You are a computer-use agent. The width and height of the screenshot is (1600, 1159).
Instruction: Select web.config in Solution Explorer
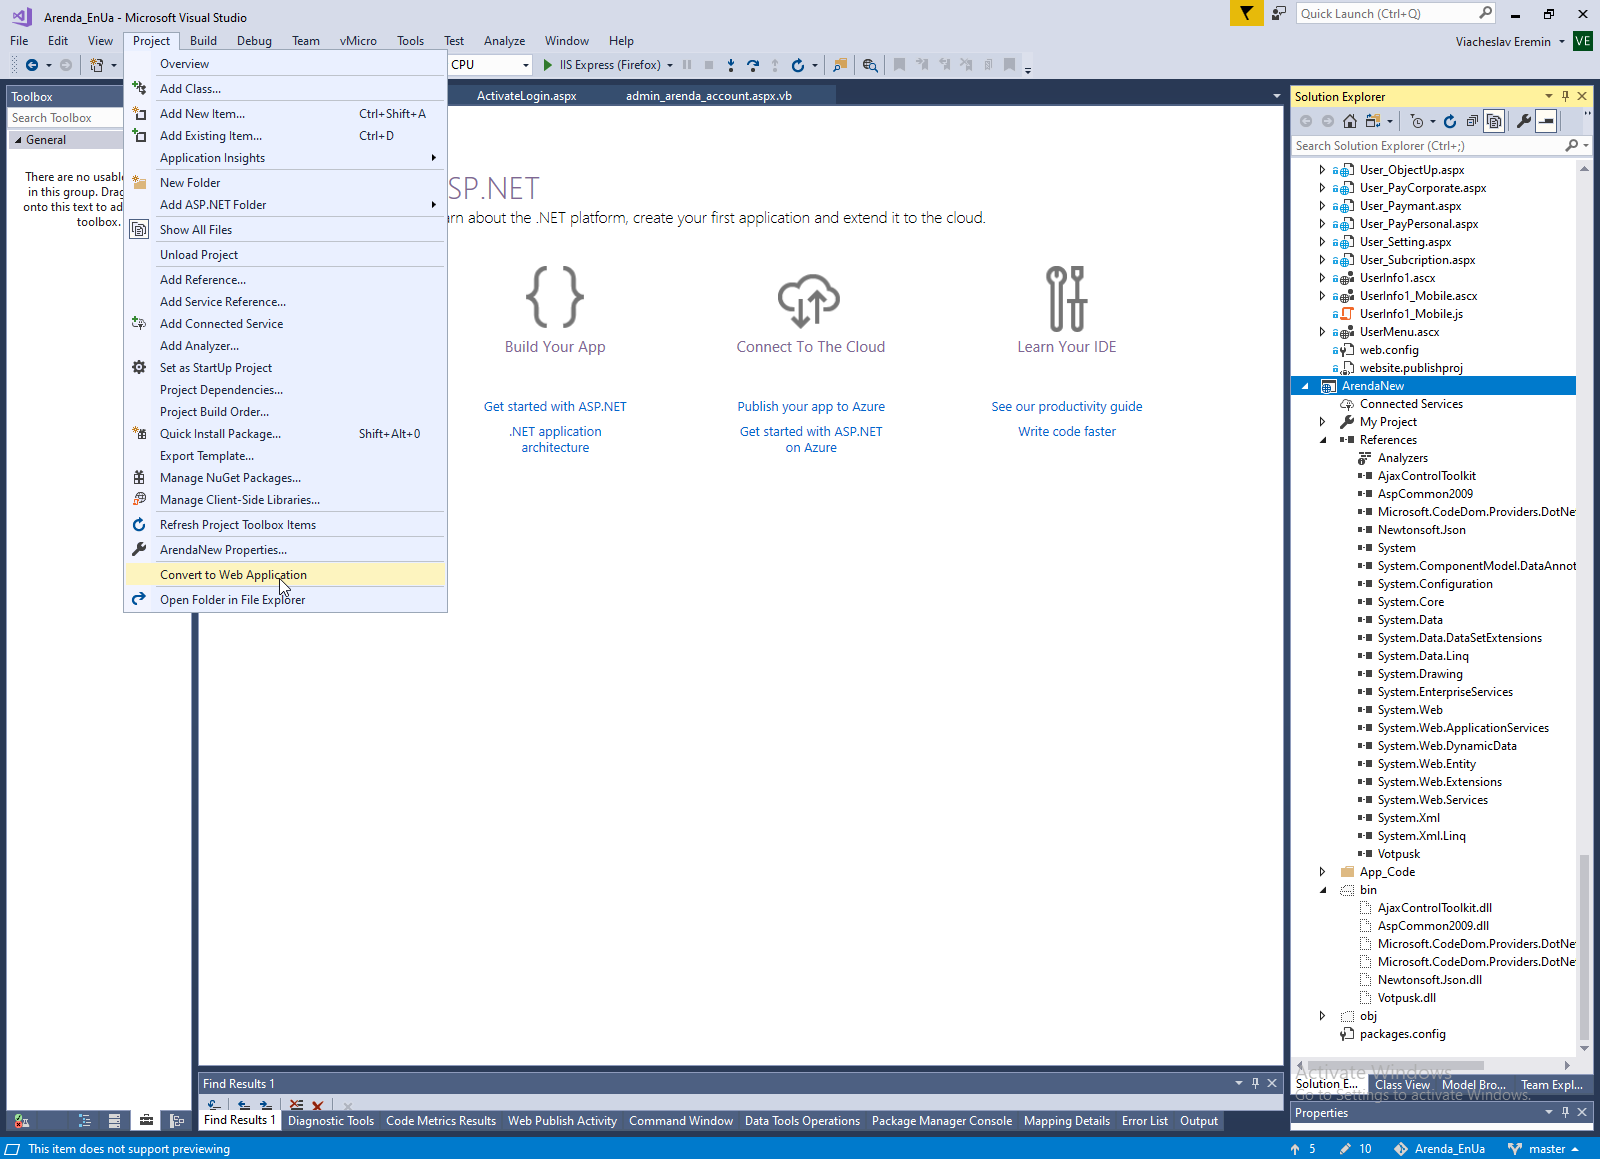coord(1389,350)
